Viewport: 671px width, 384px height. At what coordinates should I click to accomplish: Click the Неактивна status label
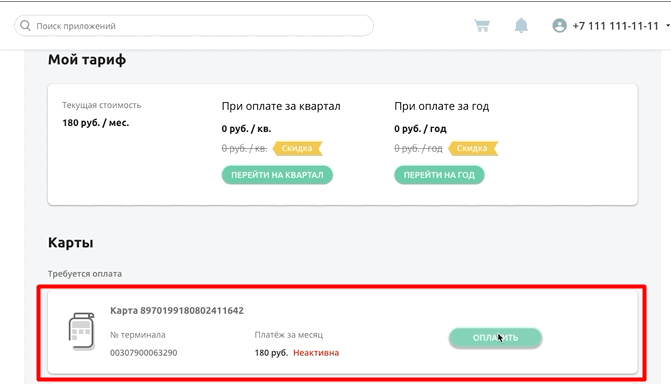[316, 353]
